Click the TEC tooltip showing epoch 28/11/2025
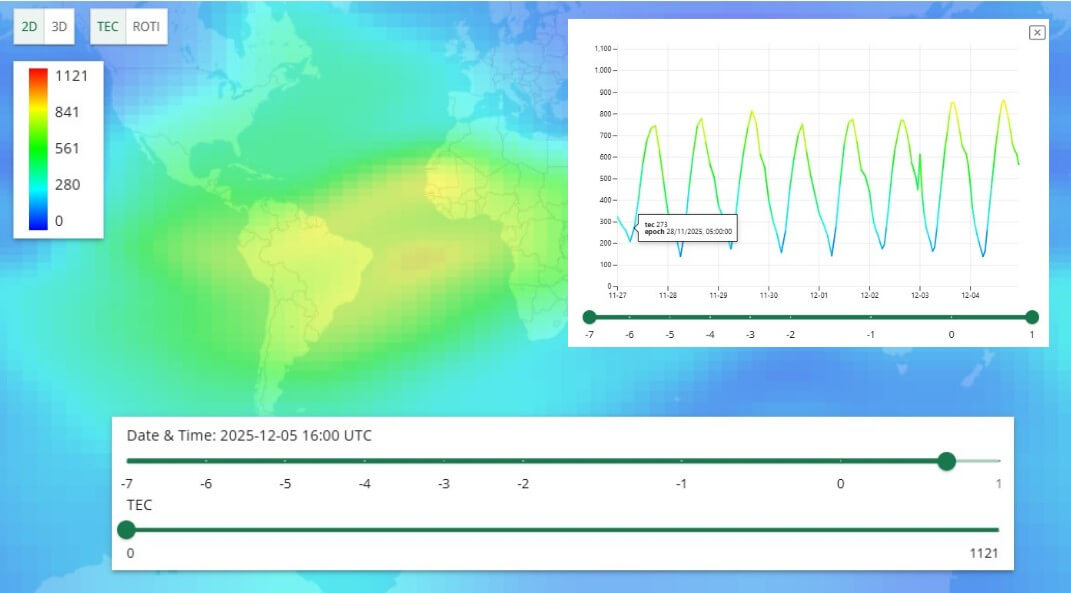Viewport: 1071px width, 593px height. pos(687,228)
